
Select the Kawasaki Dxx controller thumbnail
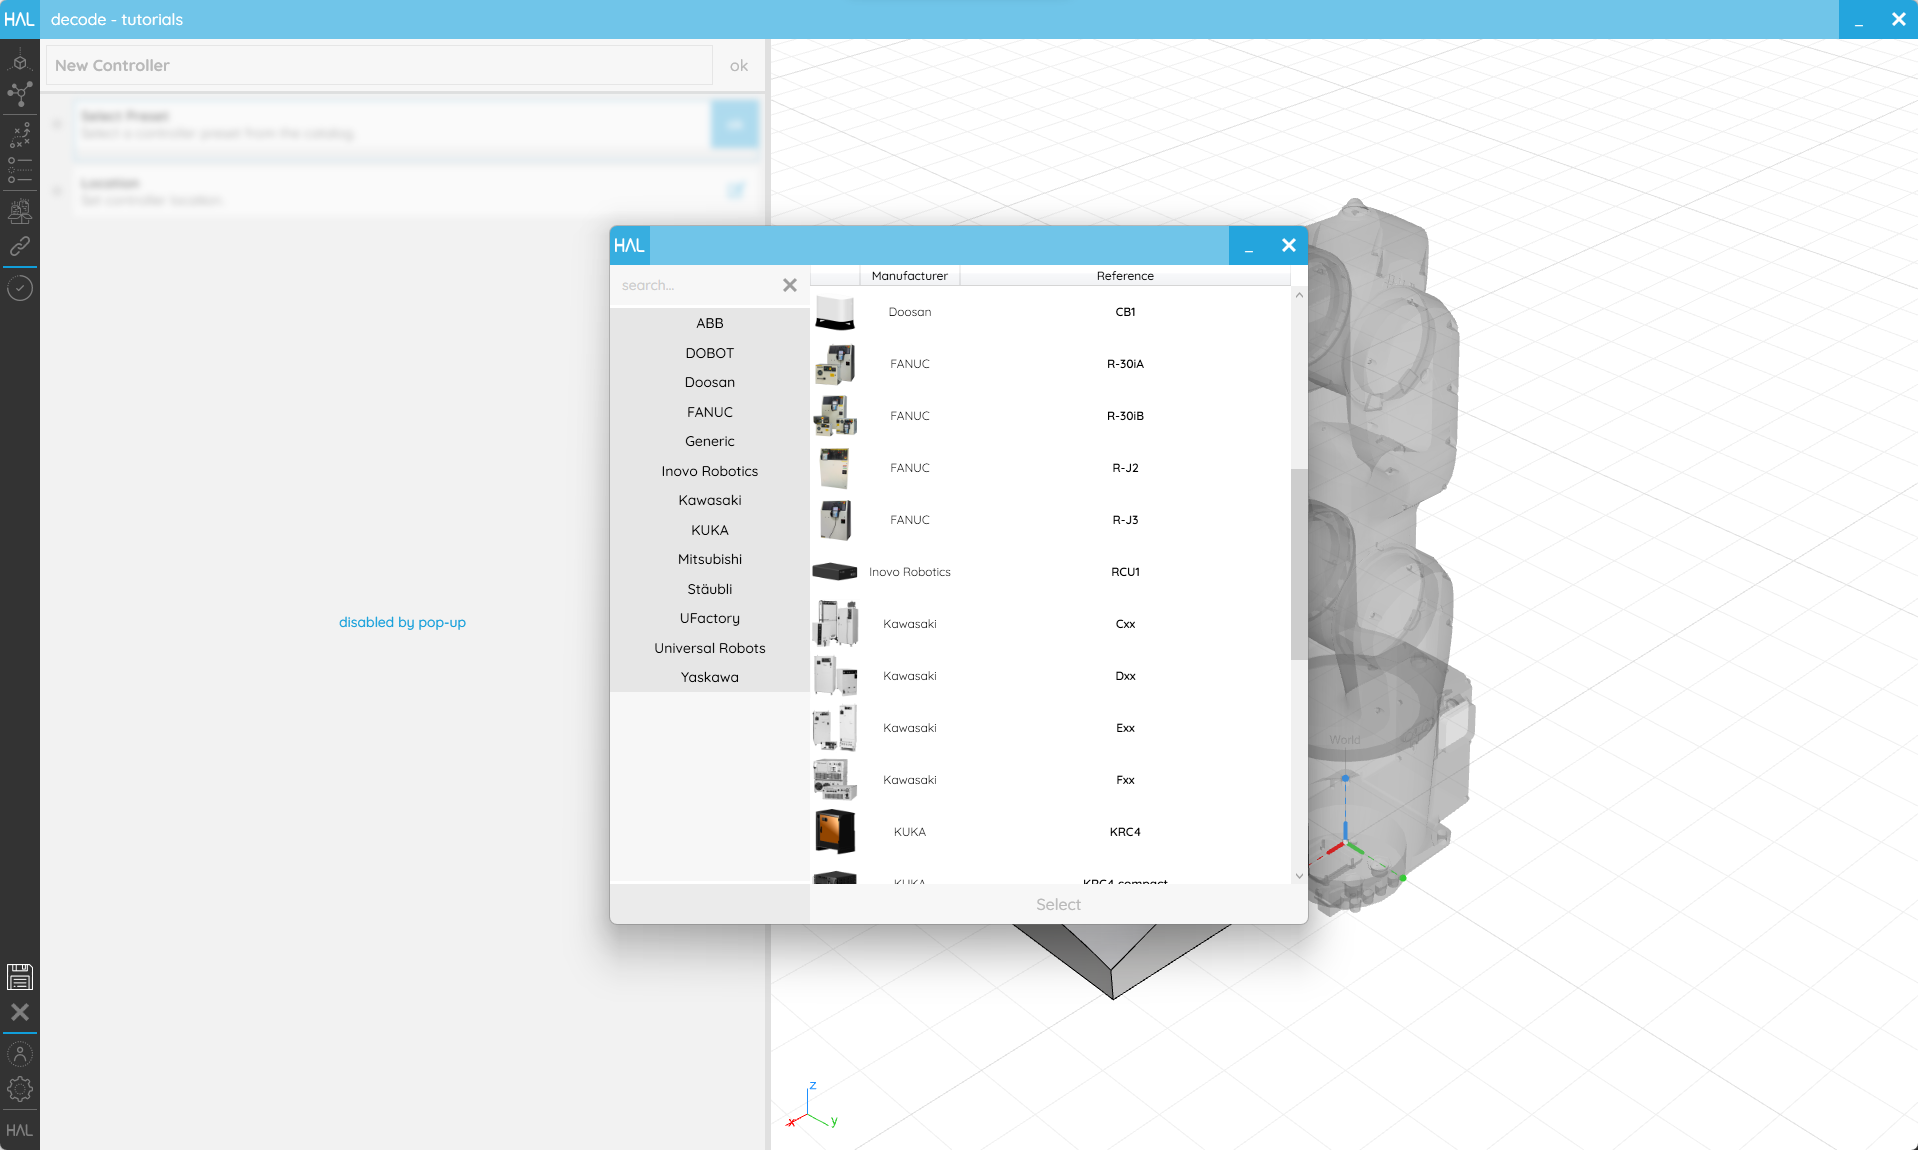[835, 676]
